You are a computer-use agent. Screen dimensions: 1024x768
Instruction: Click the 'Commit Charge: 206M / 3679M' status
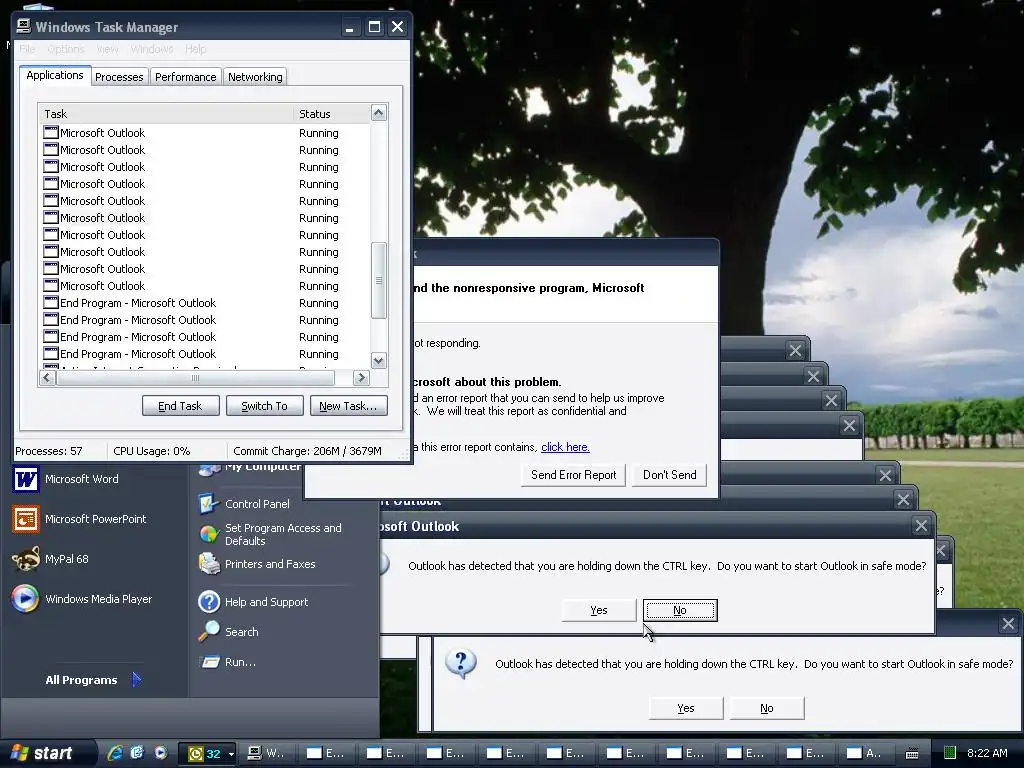[x=308, y=451]
